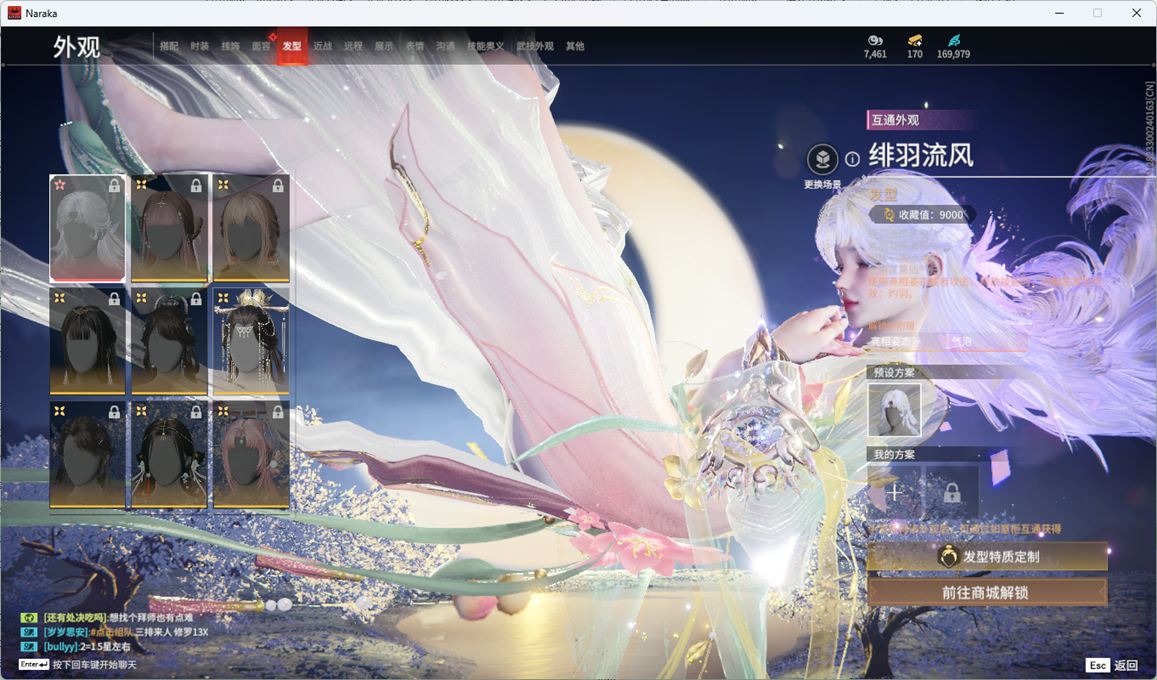Click the 预设方案 white hair preset thumbnail
1157x680 pixels.
(x=894, y=410)
